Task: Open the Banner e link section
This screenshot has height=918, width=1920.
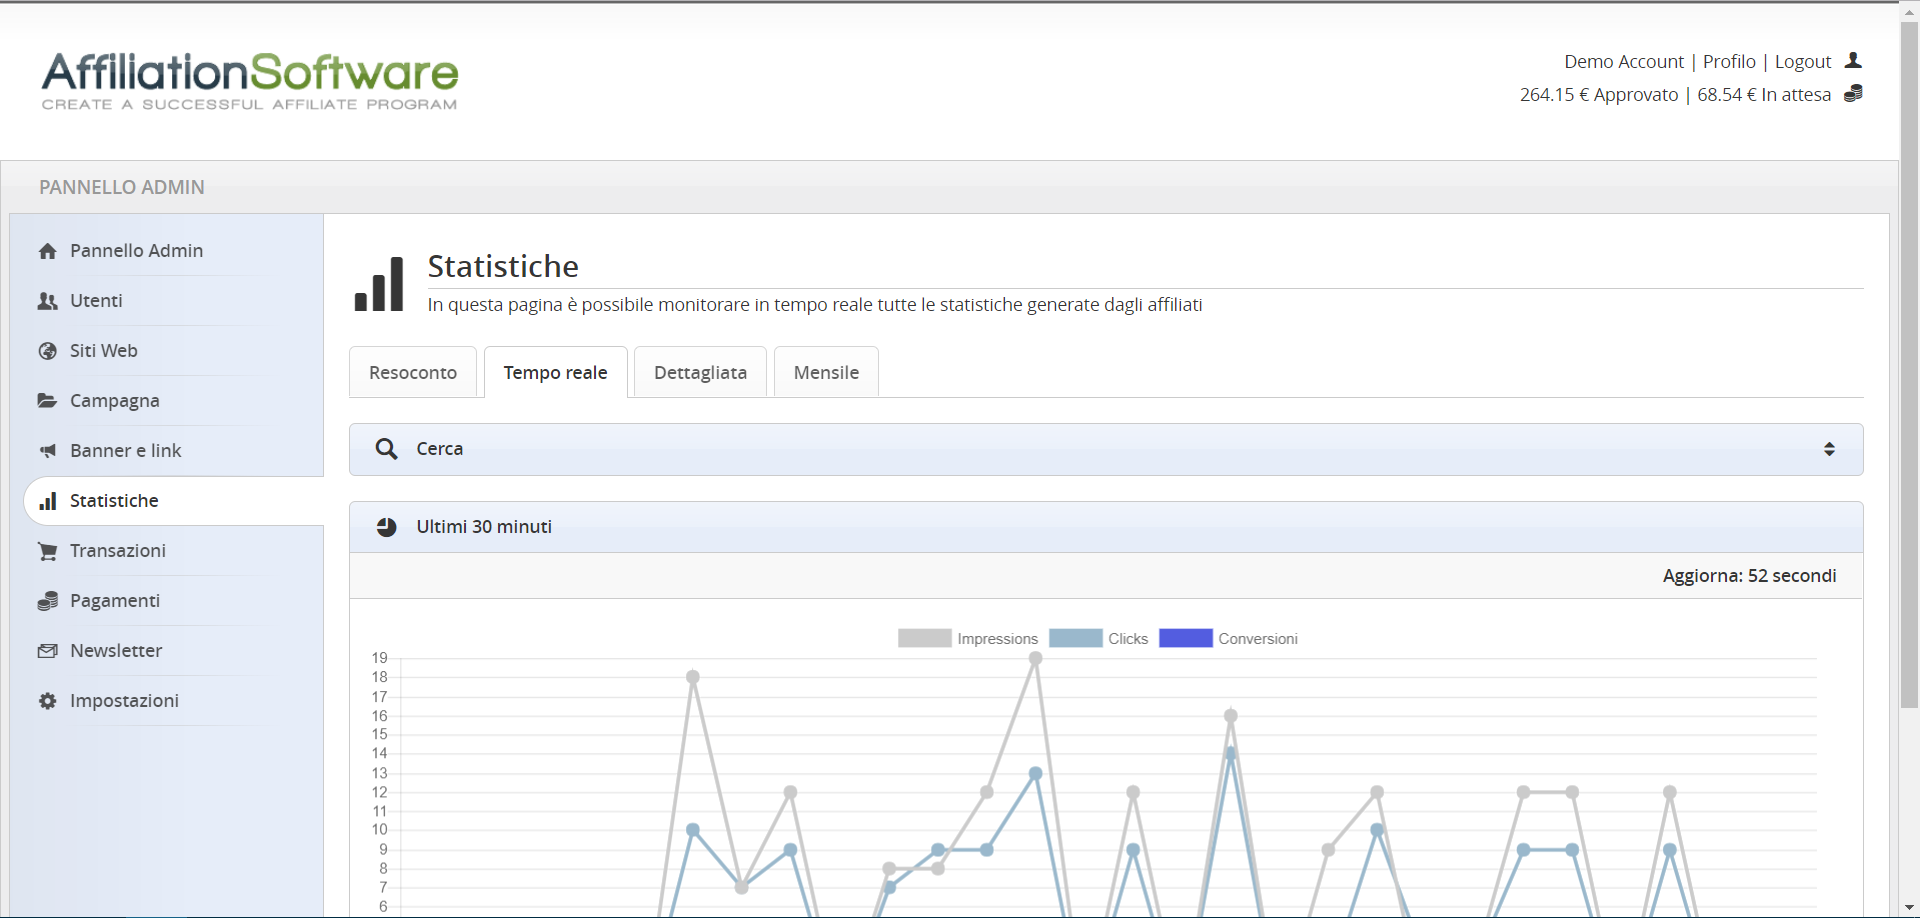Action: coord(126,451)
